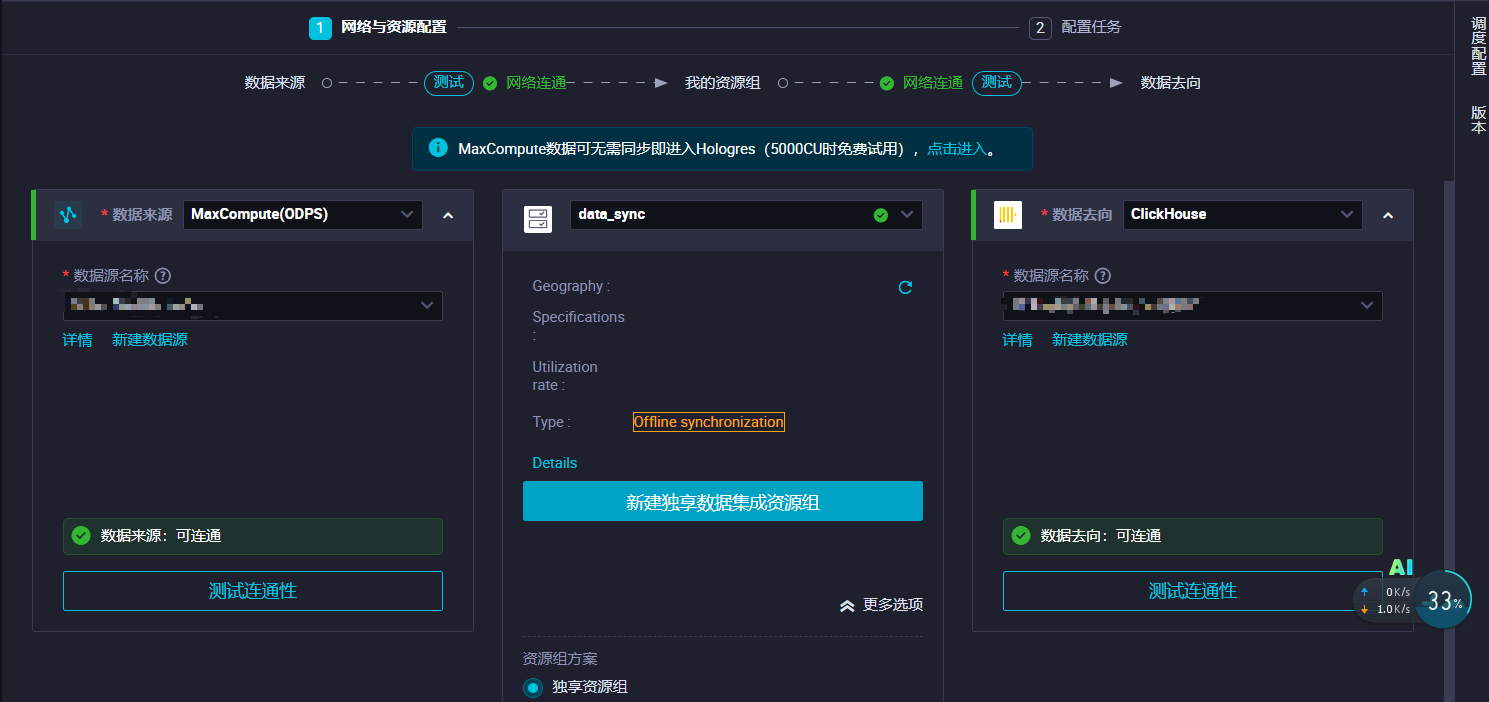1489x702 pixels.
Task: Click green check icon in 数据去向 可连通
Action: pyautogui.click(x=1021, y=535)
